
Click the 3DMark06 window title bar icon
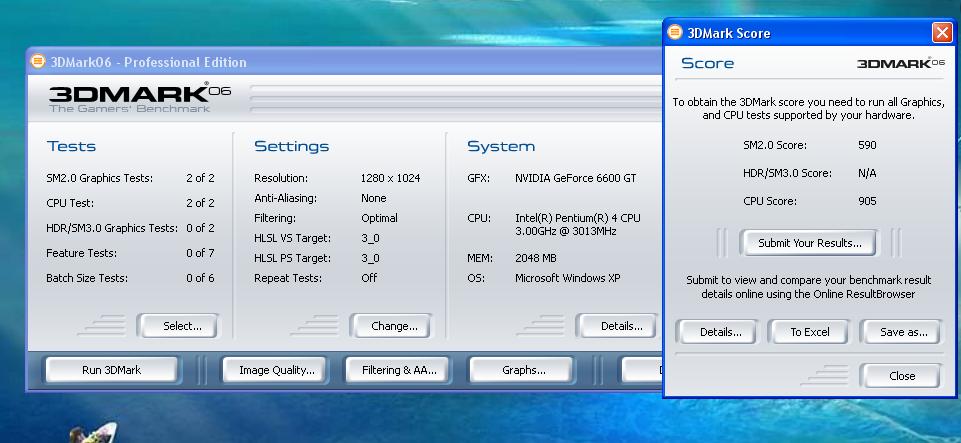(x=38, y=61)
